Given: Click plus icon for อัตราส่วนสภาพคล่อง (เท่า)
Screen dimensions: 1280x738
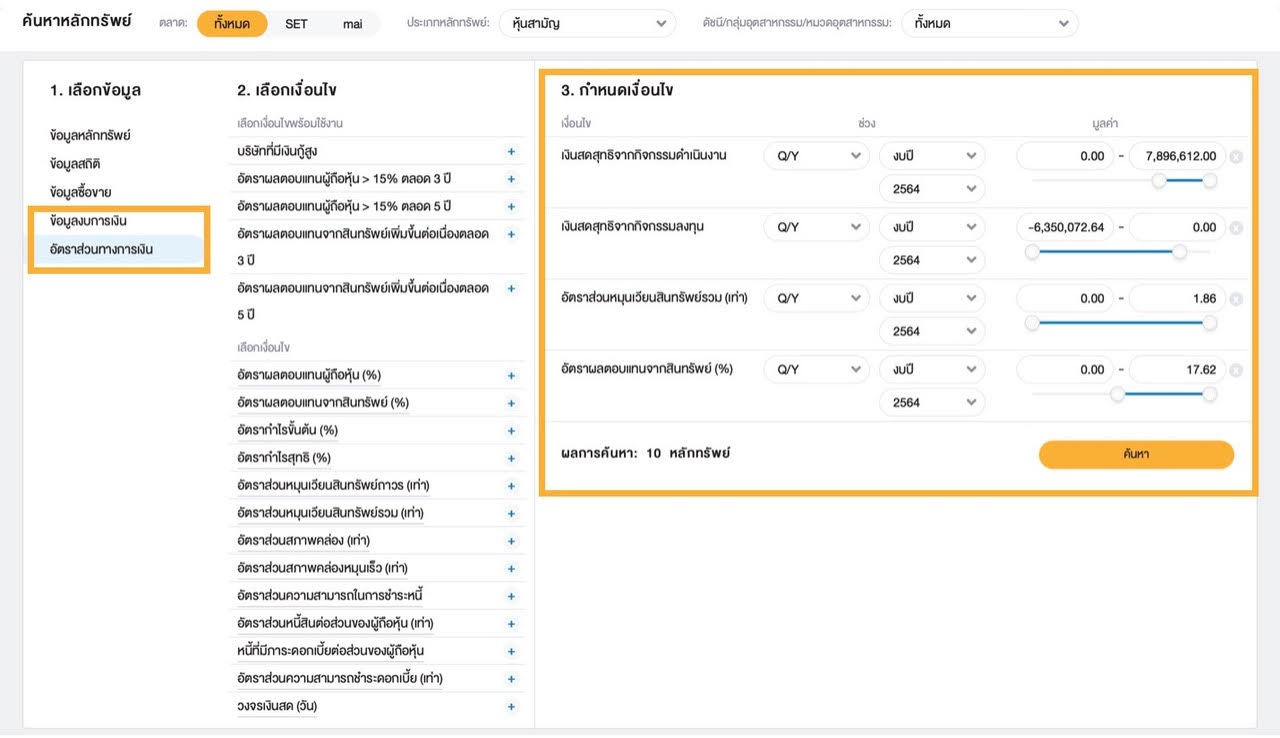Looking at the screenshot, I should tap(511, 541).
